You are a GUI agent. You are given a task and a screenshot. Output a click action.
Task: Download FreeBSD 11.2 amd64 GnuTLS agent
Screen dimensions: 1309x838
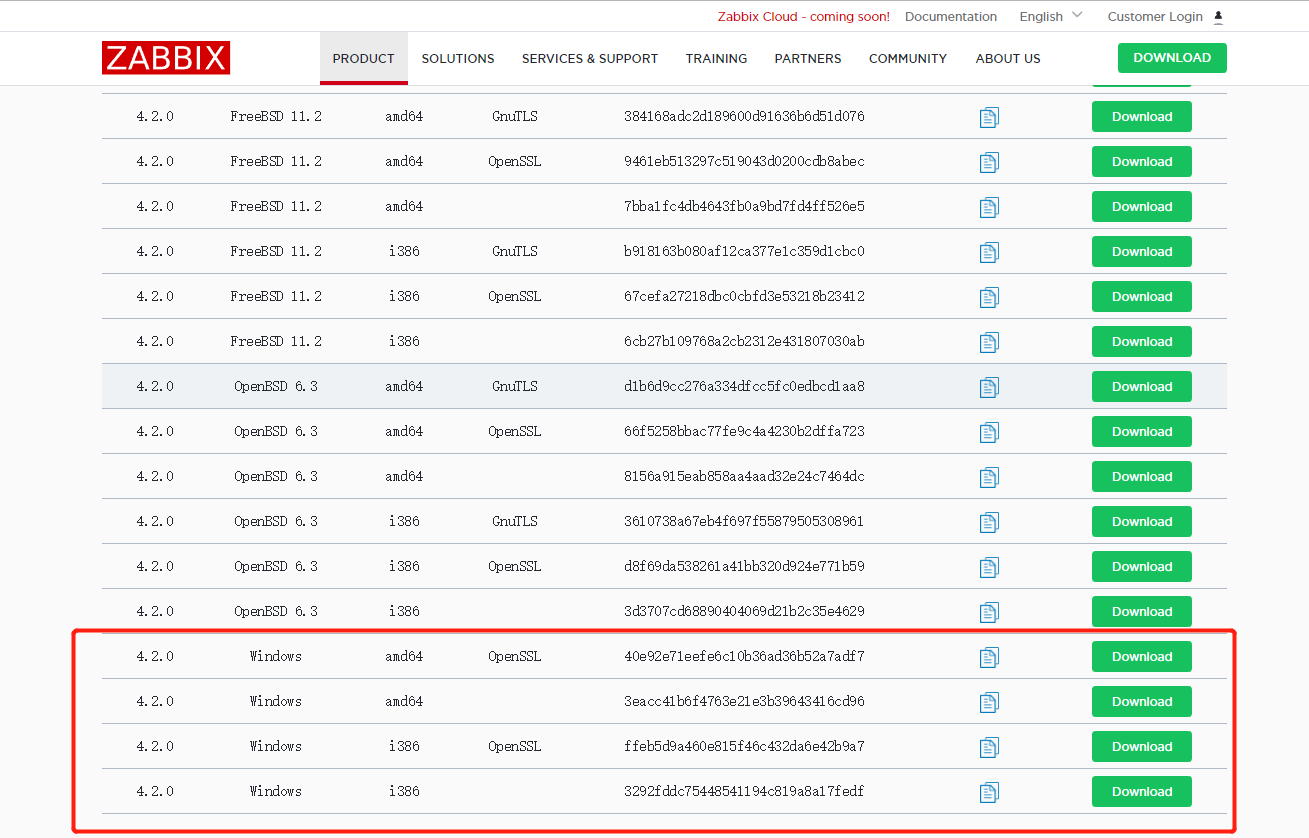(x=1142, y=116)
